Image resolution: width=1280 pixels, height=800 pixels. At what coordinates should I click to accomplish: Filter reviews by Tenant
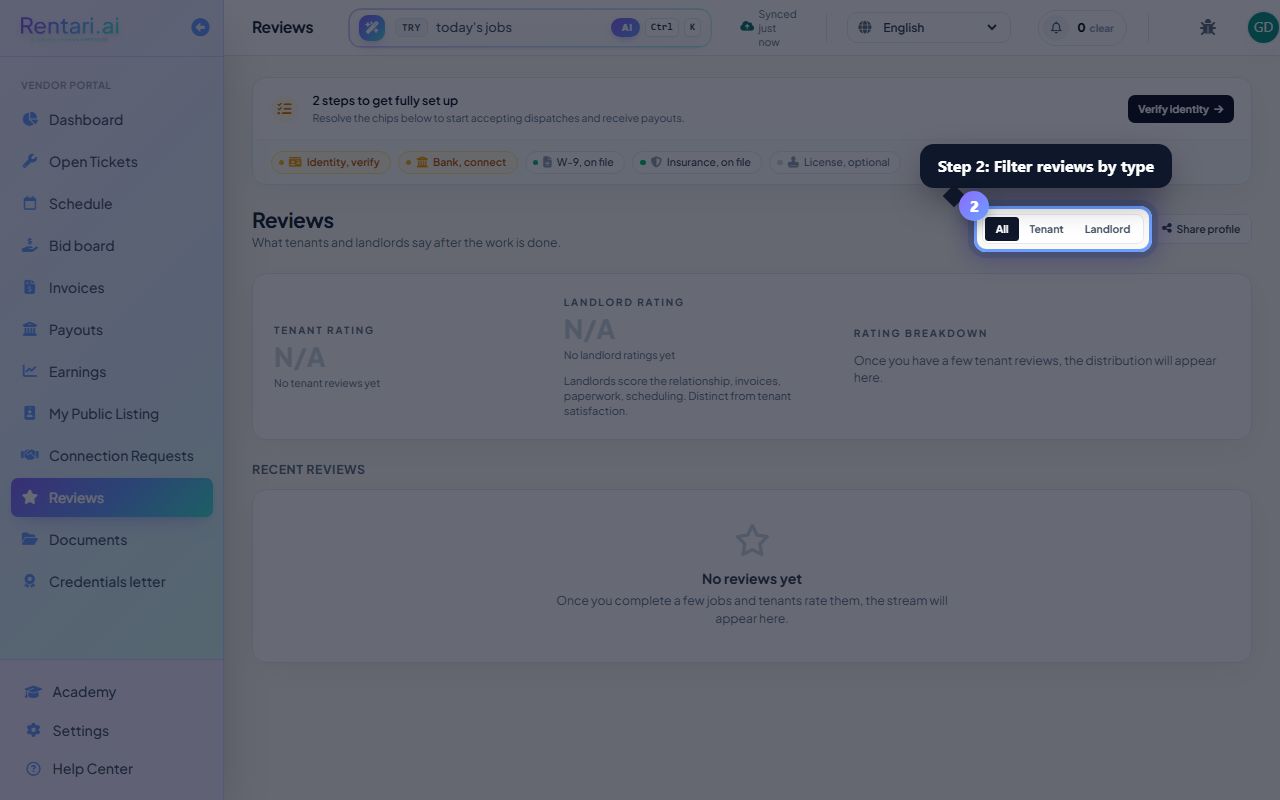point(1046,229)
